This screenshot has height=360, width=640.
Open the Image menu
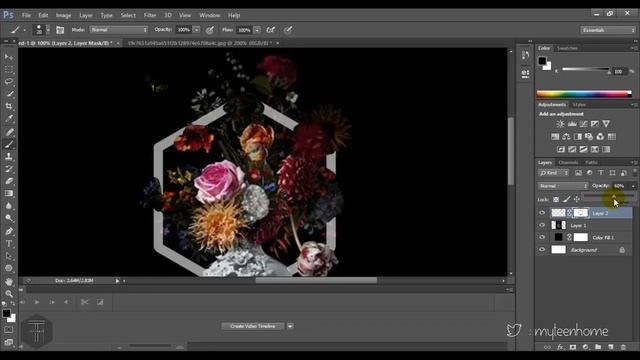(63, 15)
